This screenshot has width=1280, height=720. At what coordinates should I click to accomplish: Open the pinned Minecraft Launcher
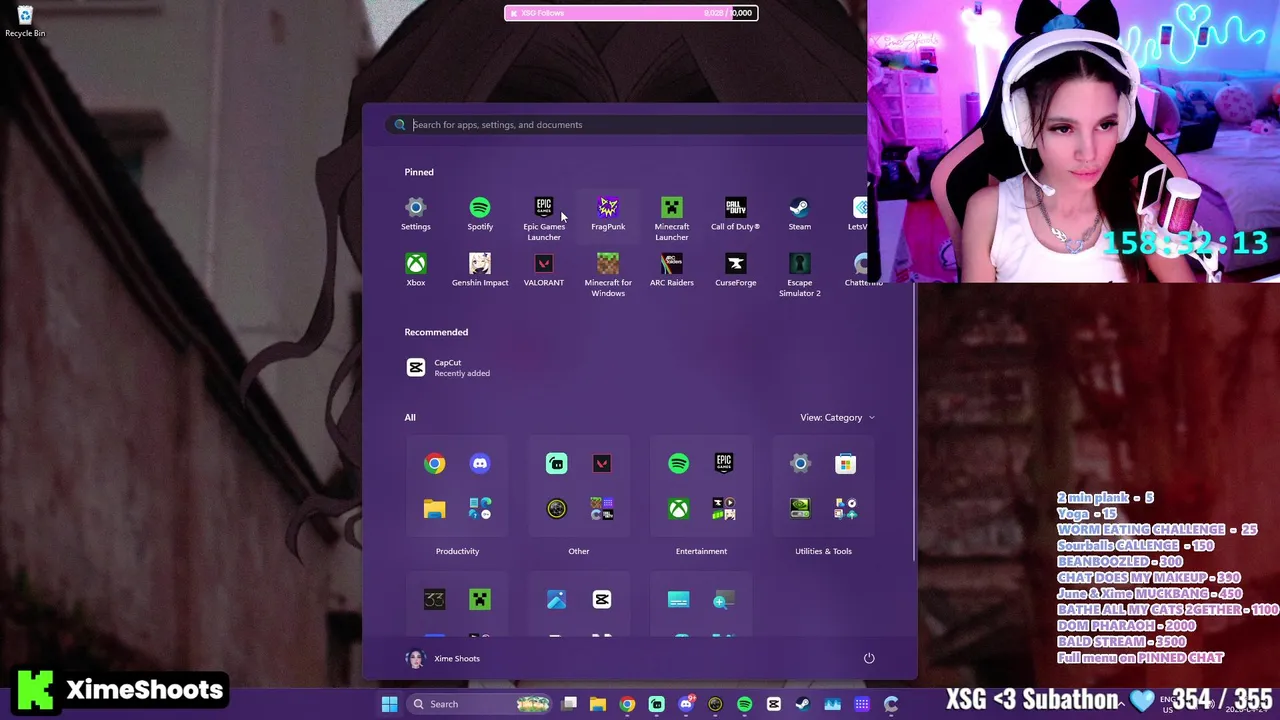(672, 219)
